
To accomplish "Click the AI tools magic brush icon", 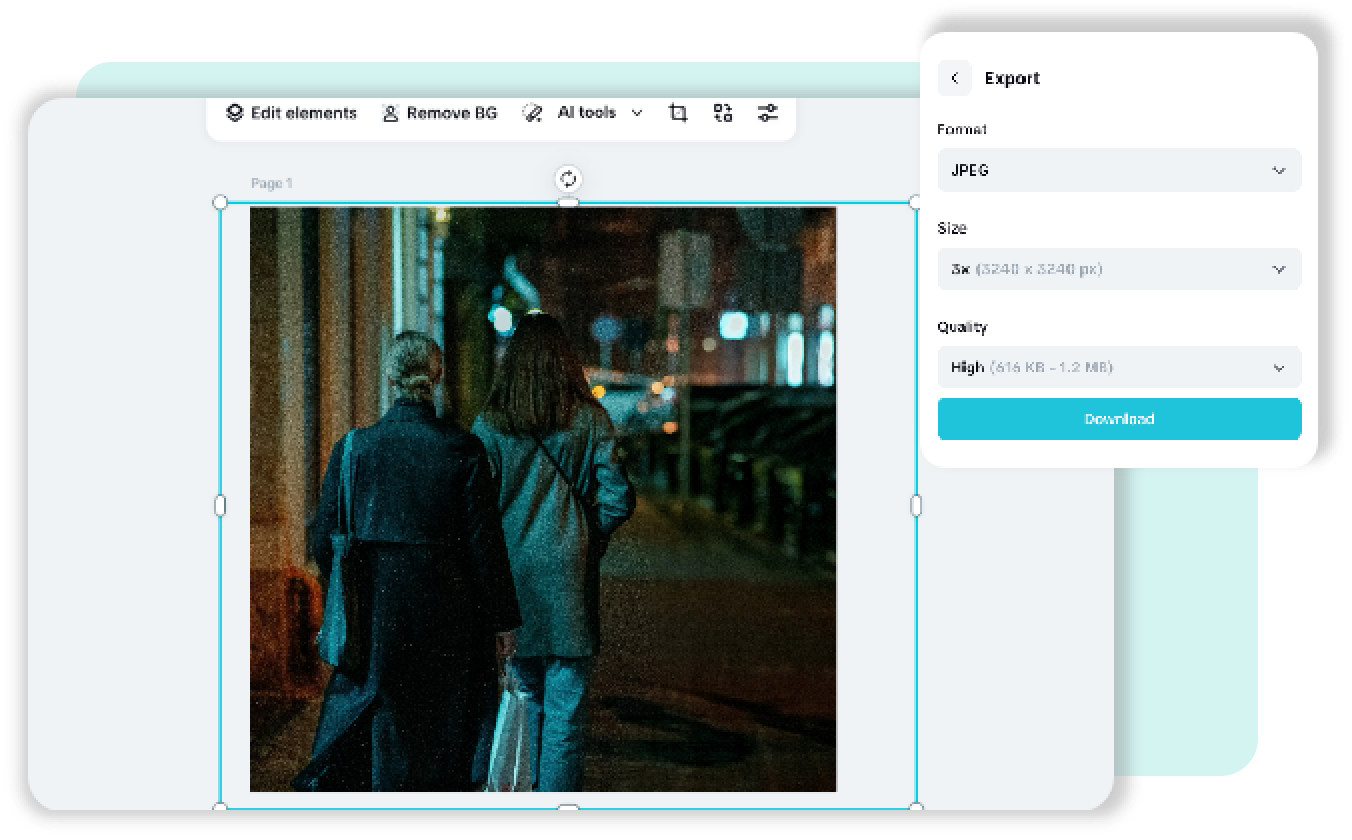I will point(532,113).
